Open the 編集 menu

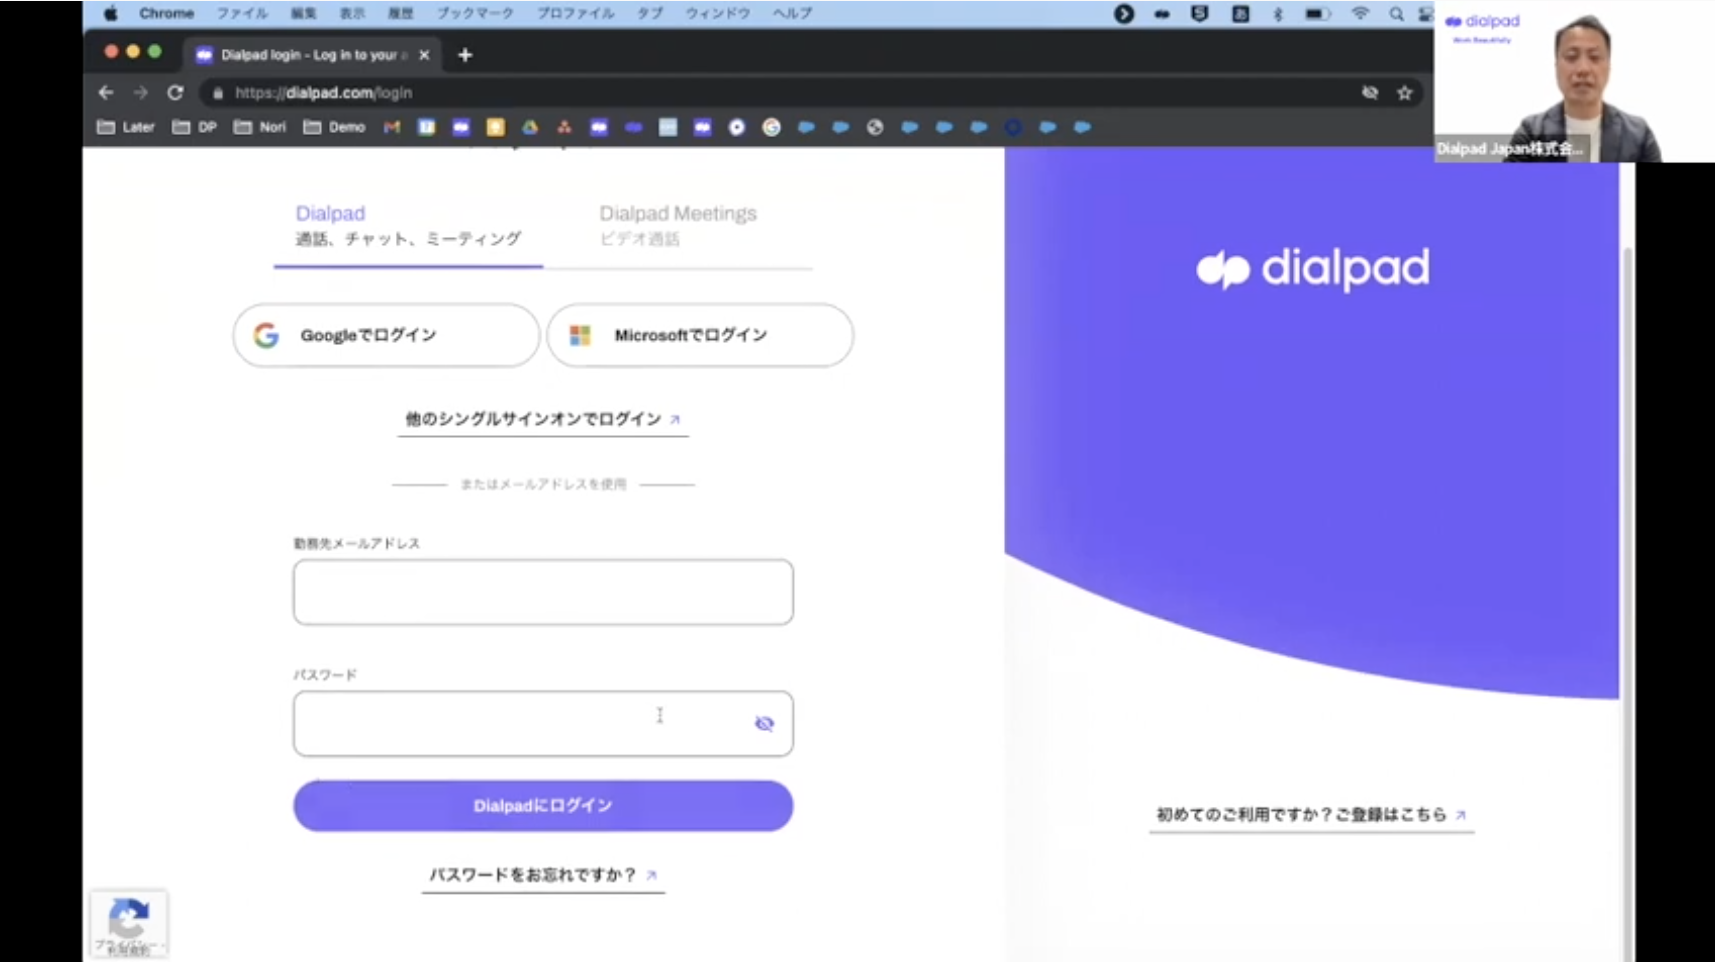[x=303, y=13]
